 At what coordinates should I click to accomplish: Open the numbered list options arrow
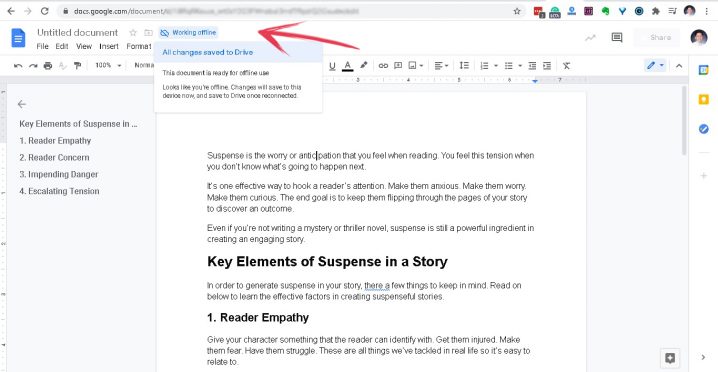496,66
